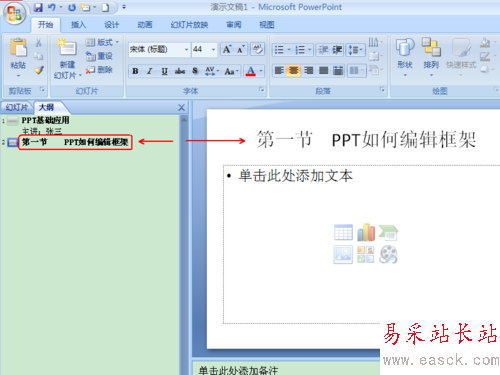Decrease the list indent level
The height and width of the screenshot is (375, 500).
[x=323, y=50]
